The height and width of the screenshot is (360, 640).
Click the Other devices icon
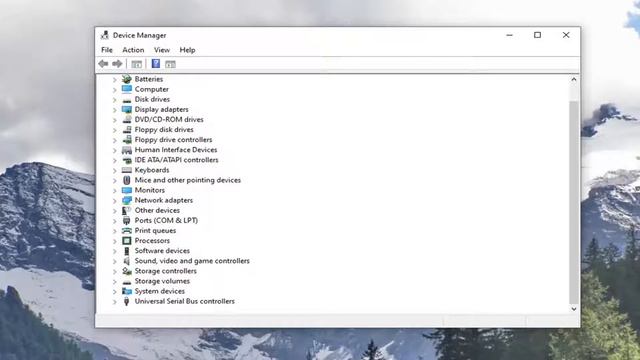127,210
